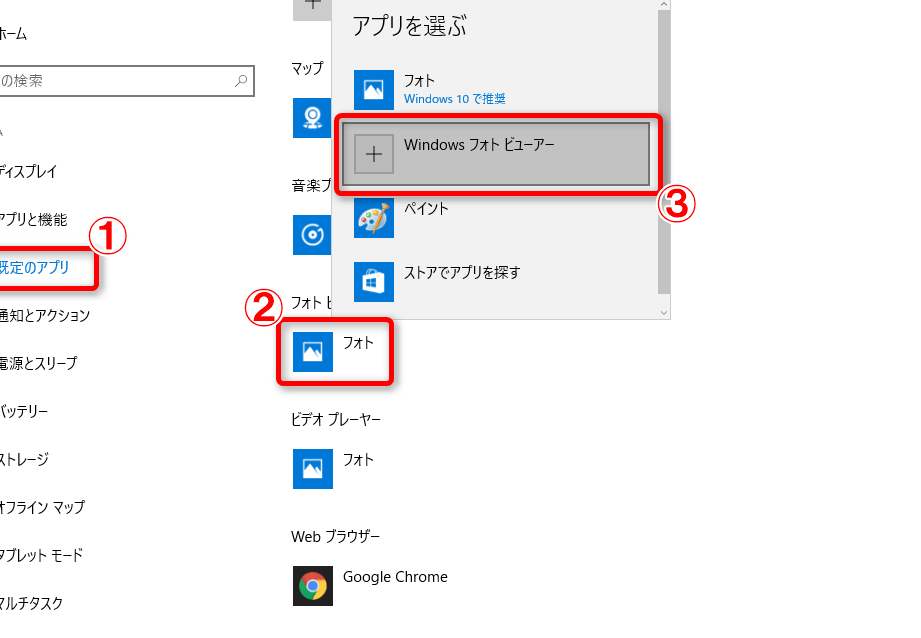Screen dimensions: 921x638
Task: Open the music player default app icon
Action: click(312, 234)
